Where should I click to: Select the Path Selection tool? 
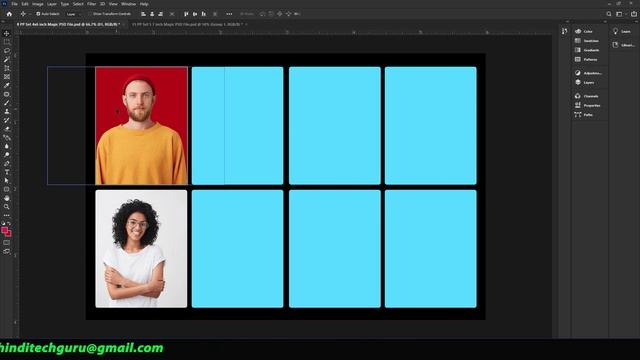tap(7, 180)
